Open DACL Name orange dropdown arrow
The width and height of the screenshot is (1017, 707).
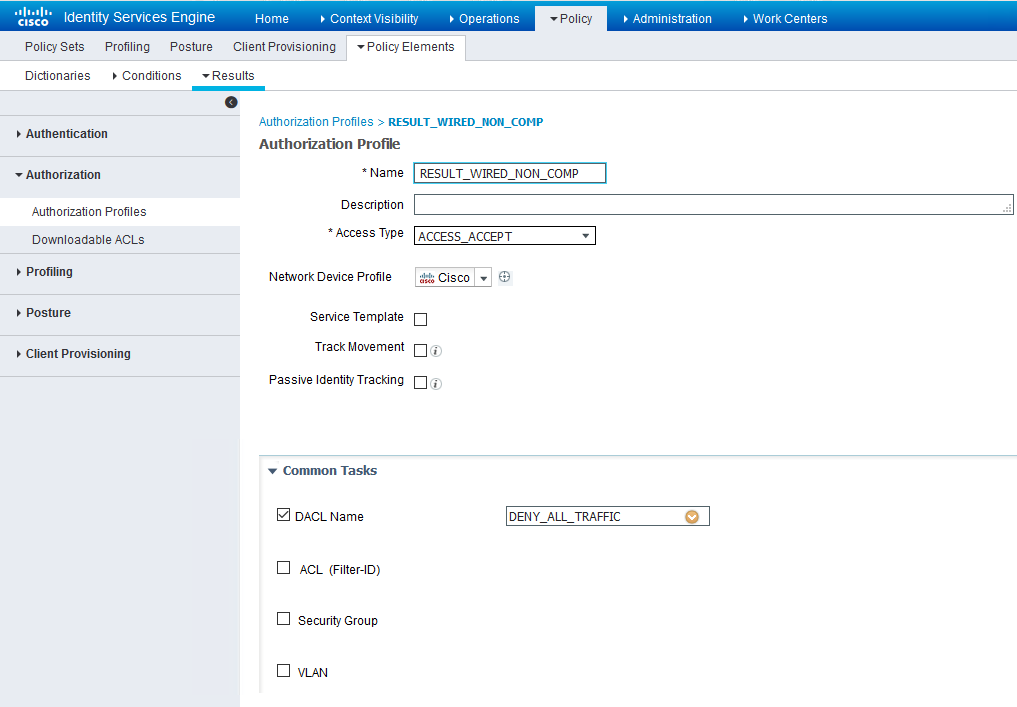pyautogui.click(x=692, y=517)
